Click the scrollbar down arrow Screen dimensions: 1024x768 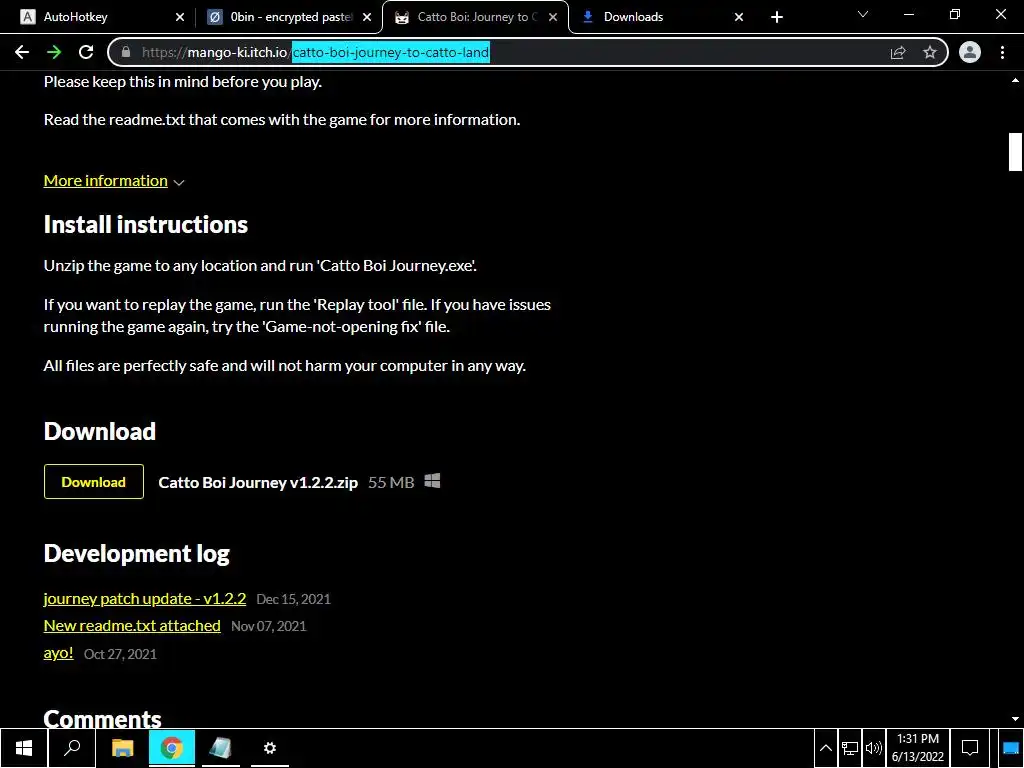(1015, 719)
